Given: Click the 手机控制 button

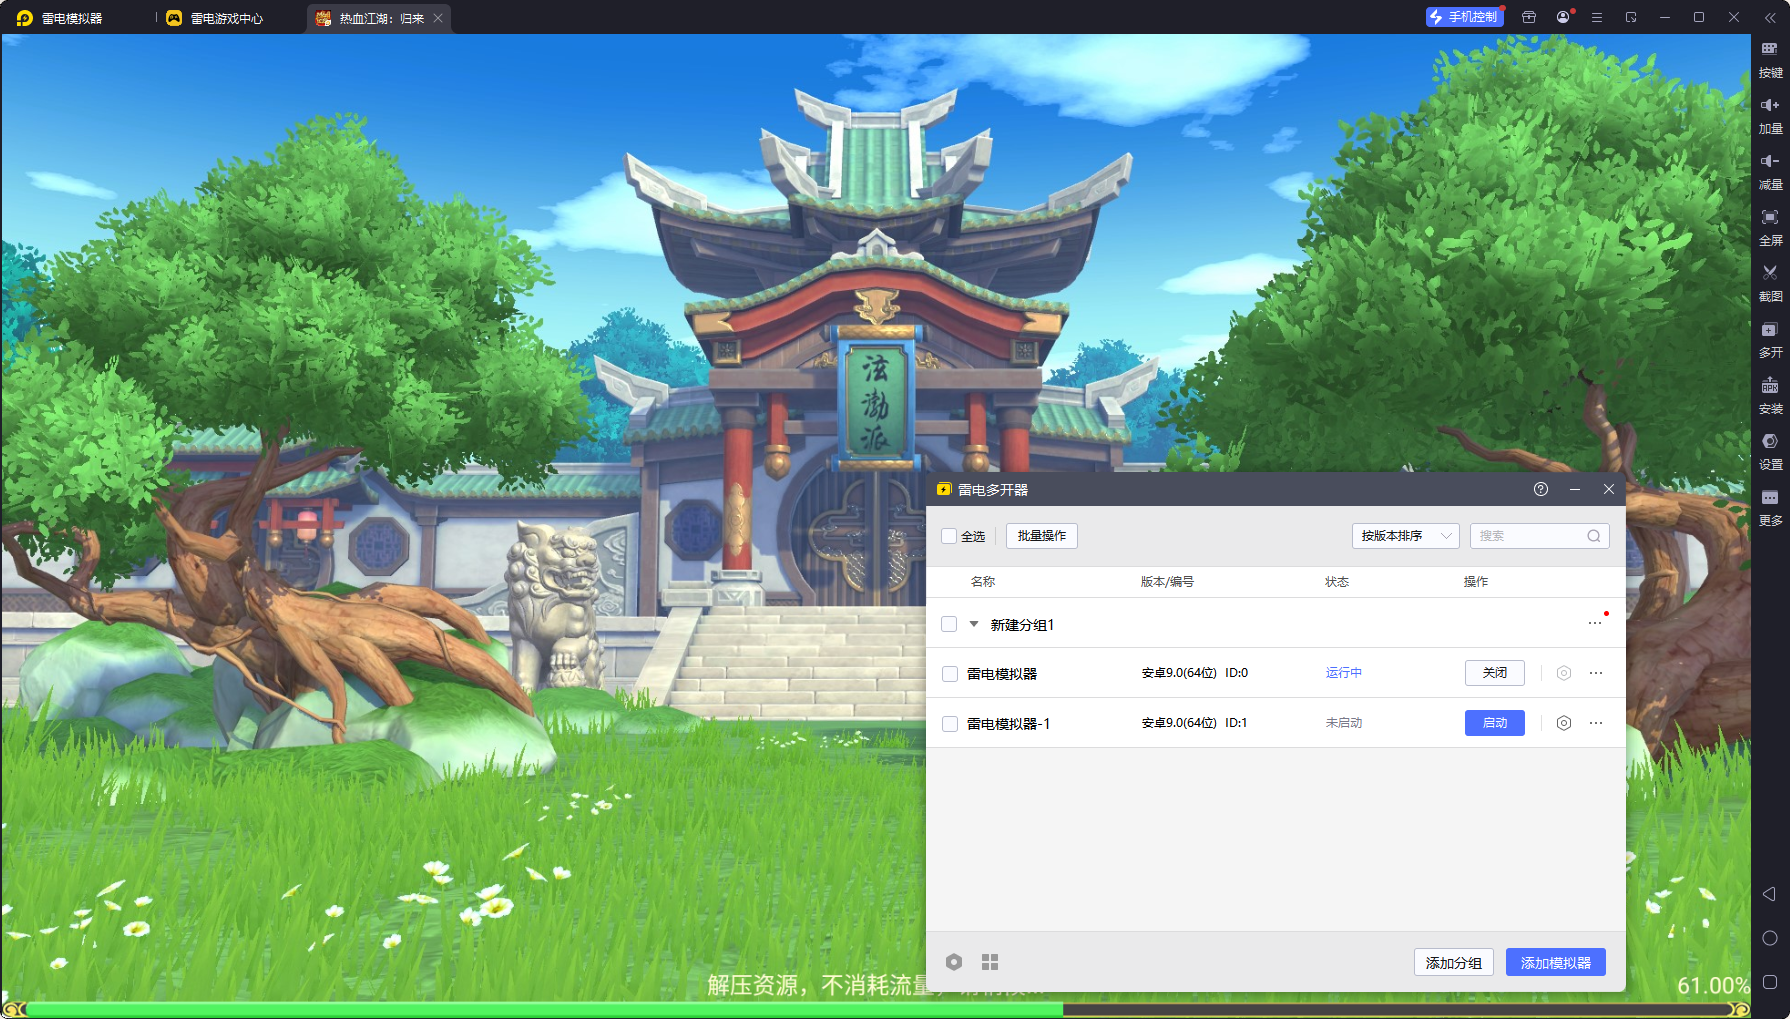Looking at the screenshot, I should [1465, 17].
